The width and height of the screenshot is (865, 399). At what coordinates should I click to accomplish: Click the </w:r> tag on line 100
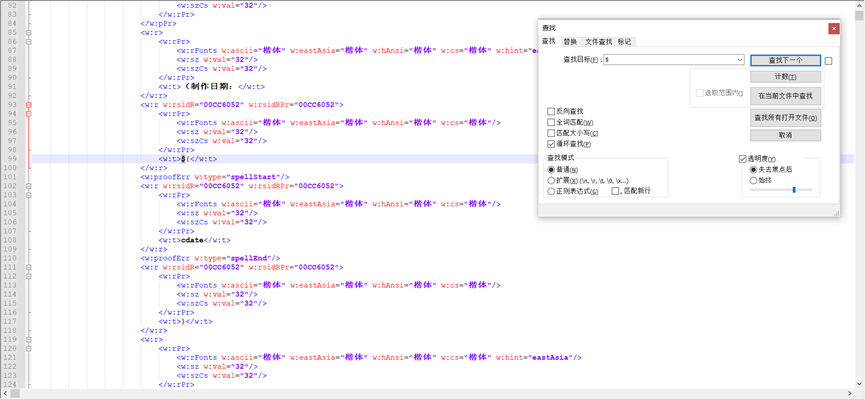(x=153, y=168)
